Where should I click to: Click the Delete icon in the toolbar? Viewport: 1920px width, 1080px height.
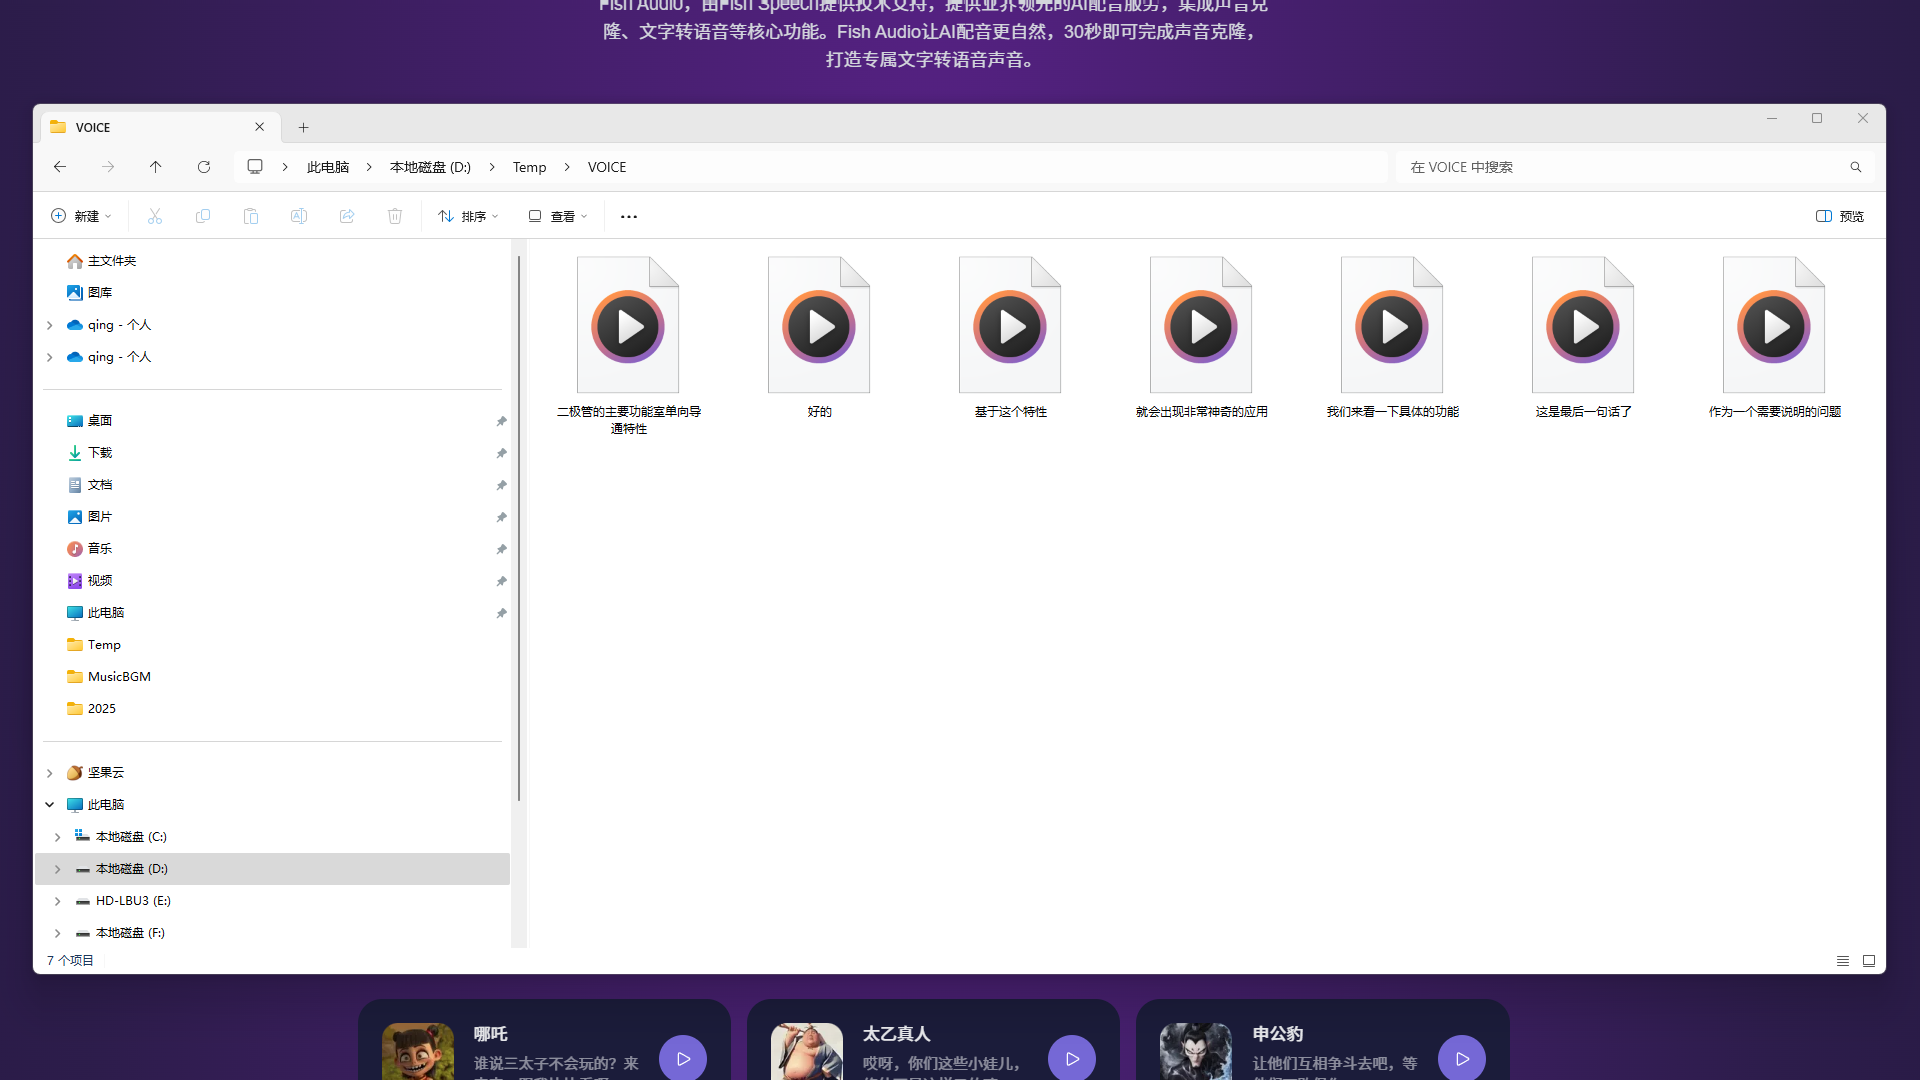(395, 216)
